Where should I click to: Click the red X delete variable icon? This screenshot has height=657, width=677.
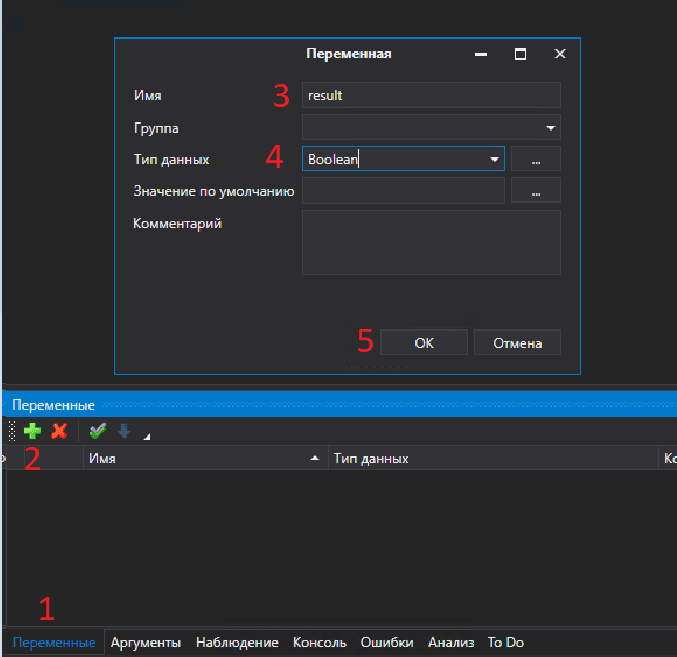click(x=59, y=431)
